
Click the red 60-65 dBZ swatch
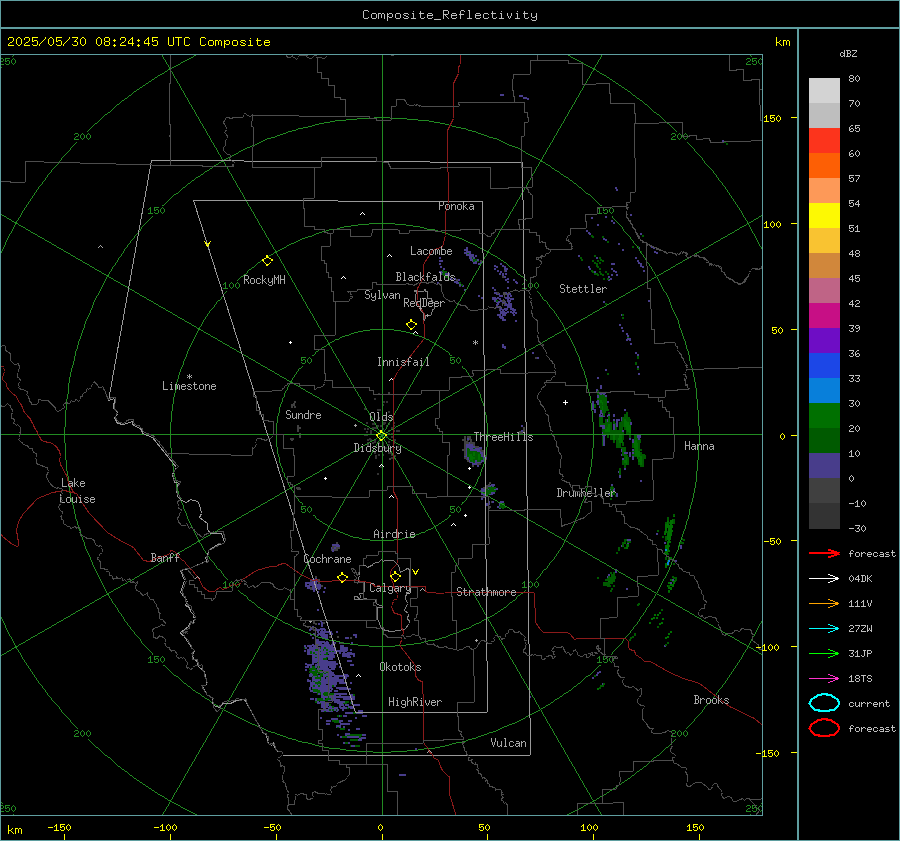click(824, 141)
